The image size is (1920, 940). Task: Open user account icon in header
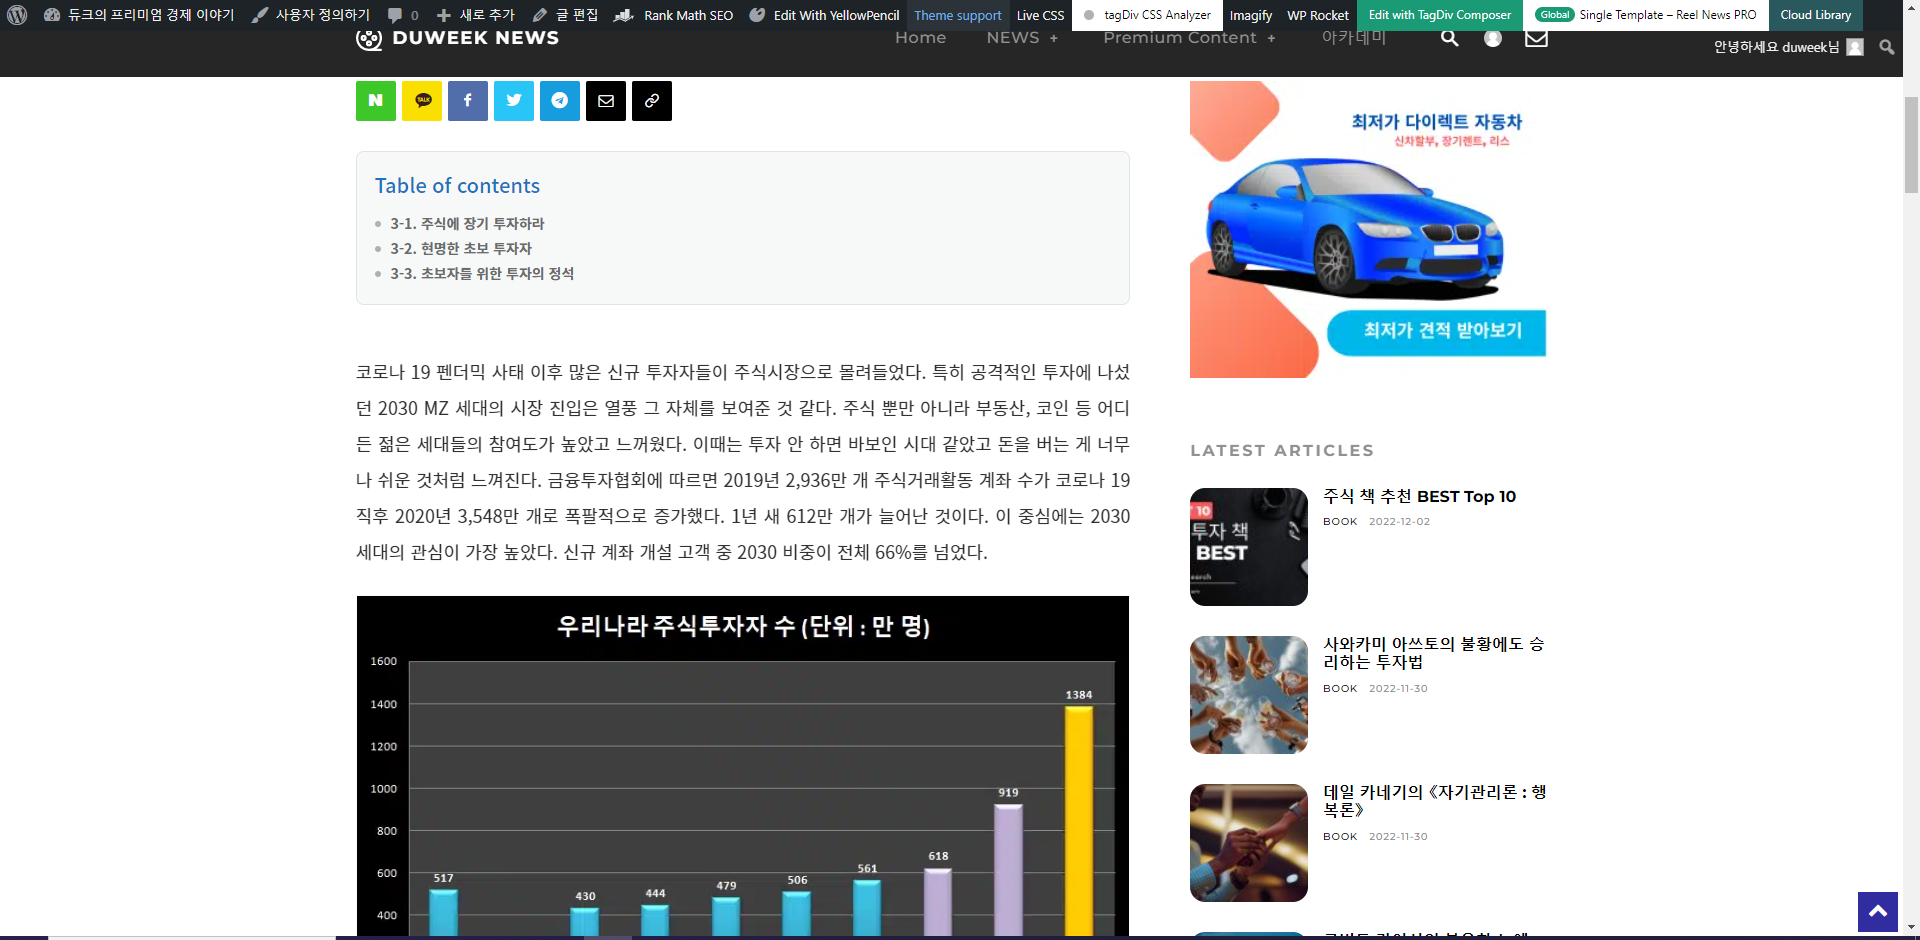tap(1493, 38)
